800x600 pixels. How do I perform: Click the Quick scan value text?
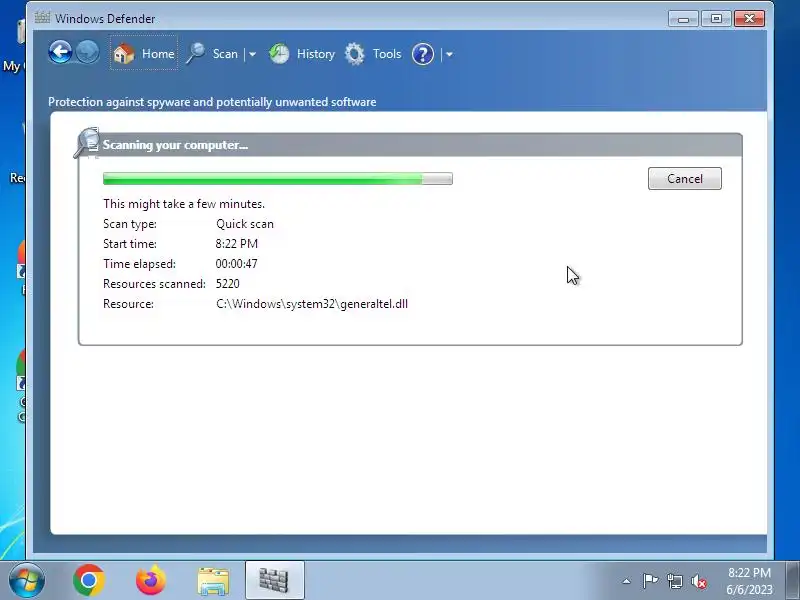click(245, 224)
